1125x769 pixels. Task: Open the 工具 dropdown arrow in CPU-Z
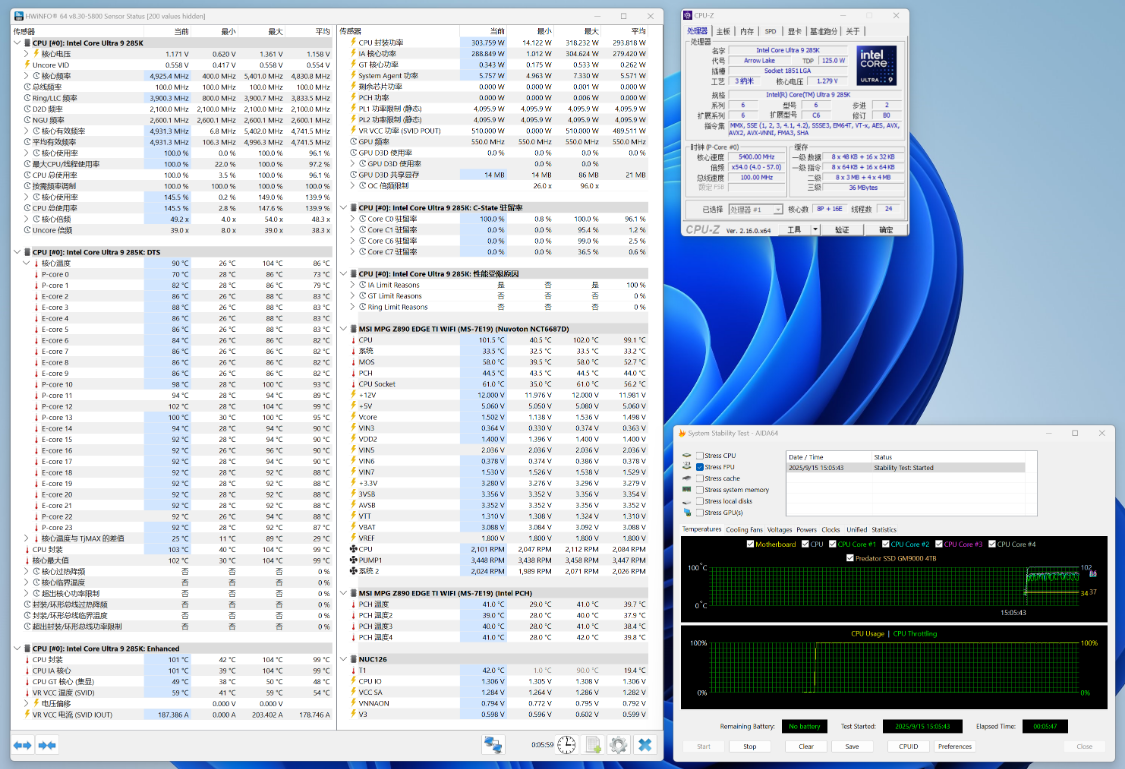[816, 230]
